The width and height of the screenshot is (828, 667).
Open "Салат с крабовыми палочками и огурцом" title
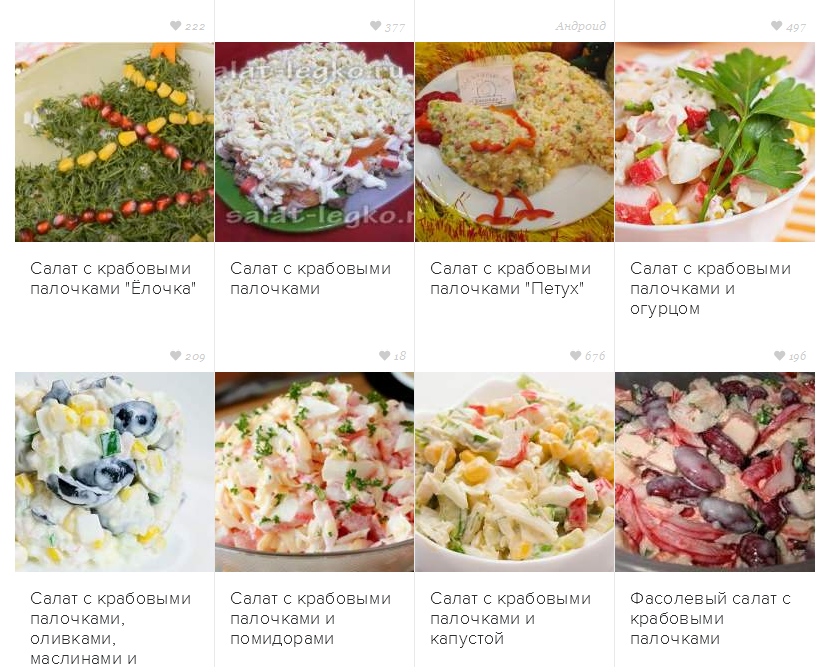(x=710, y=288)
